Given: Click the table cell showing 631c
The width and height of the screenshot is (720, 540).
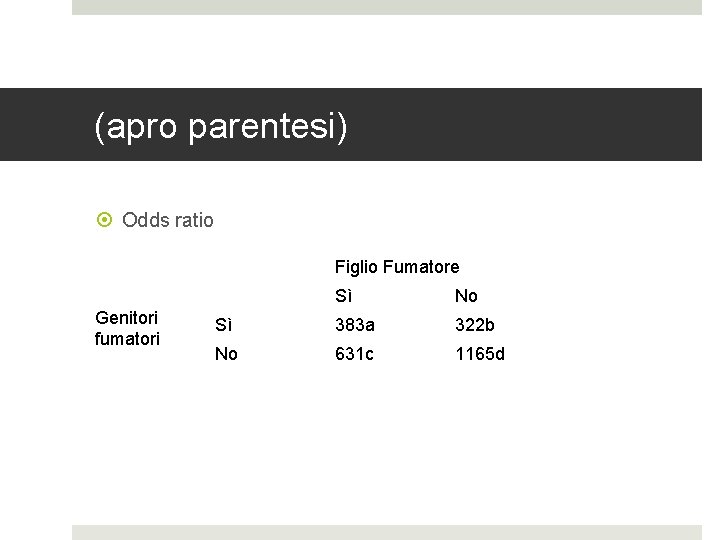Looking at the screenshot, I should (354, 354).
